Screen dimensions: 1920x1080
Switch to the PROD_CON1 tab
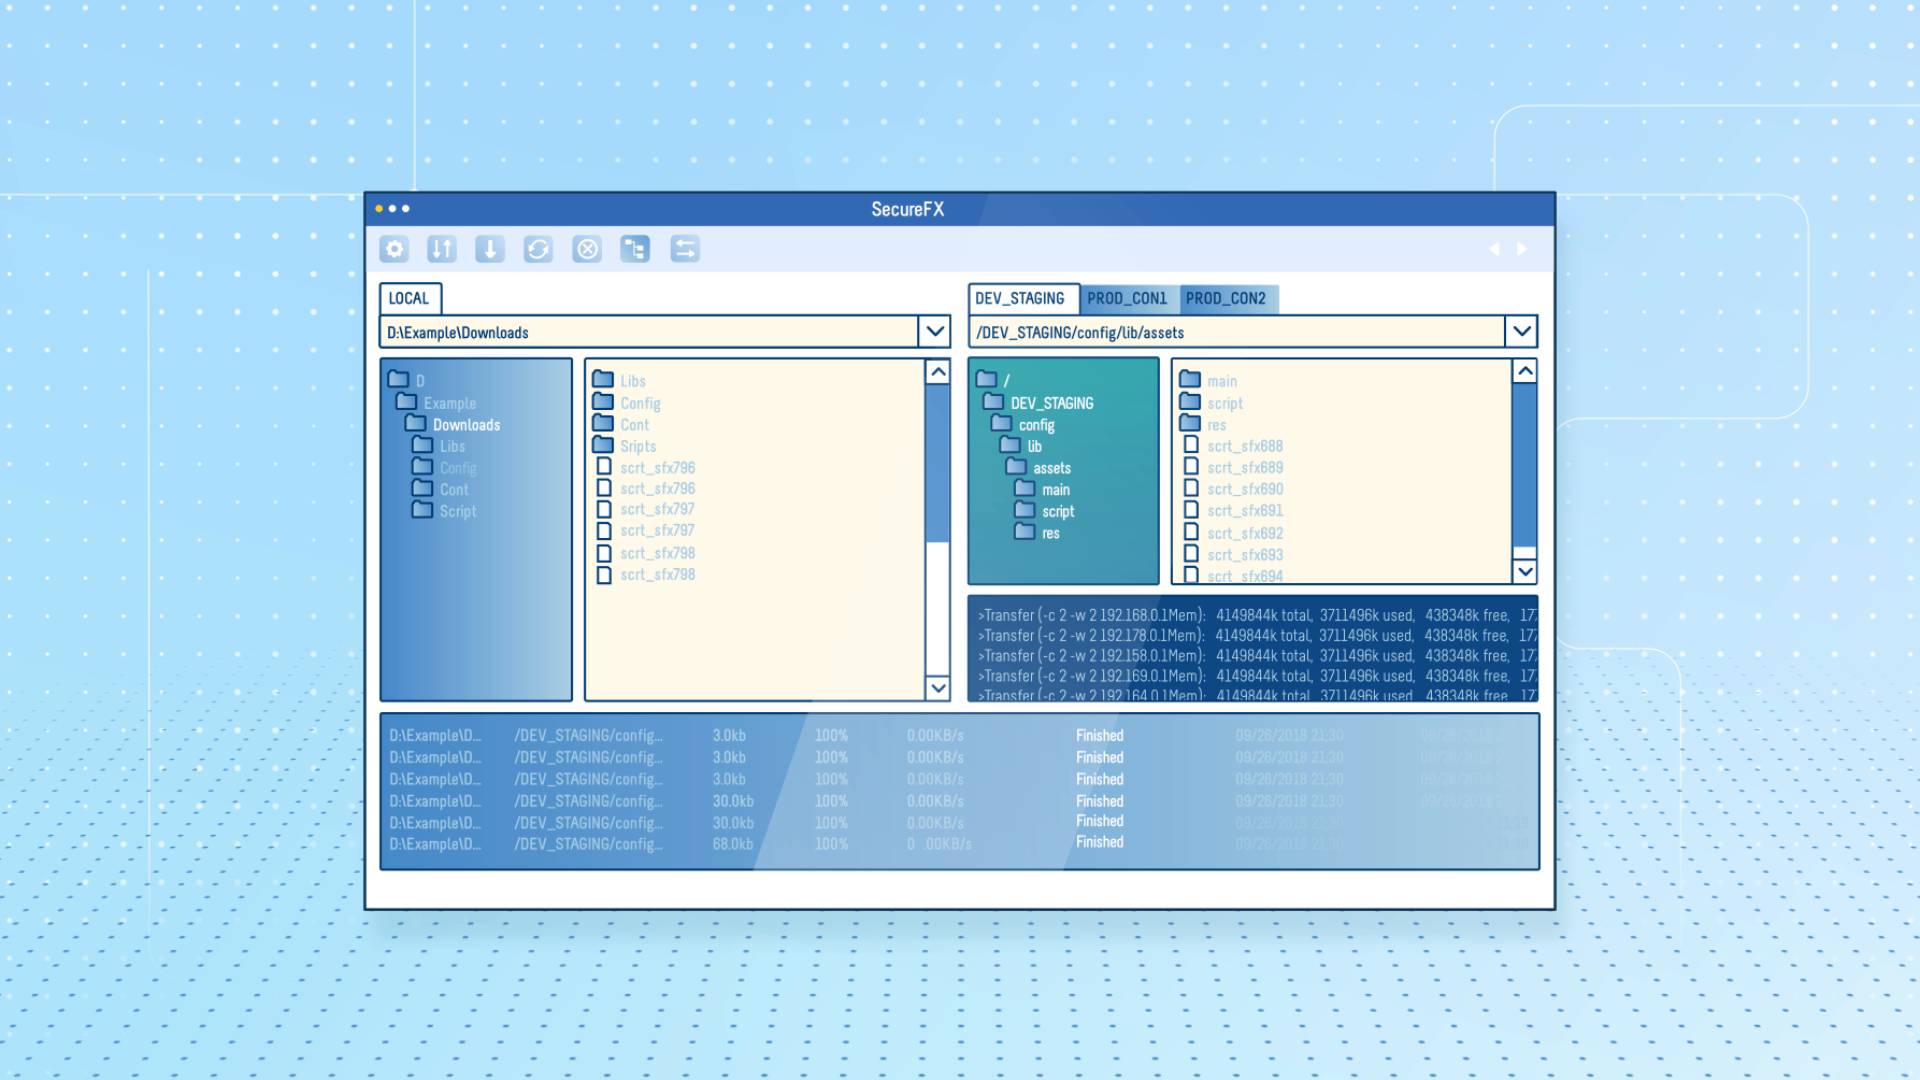click(x=1127, y=298)
